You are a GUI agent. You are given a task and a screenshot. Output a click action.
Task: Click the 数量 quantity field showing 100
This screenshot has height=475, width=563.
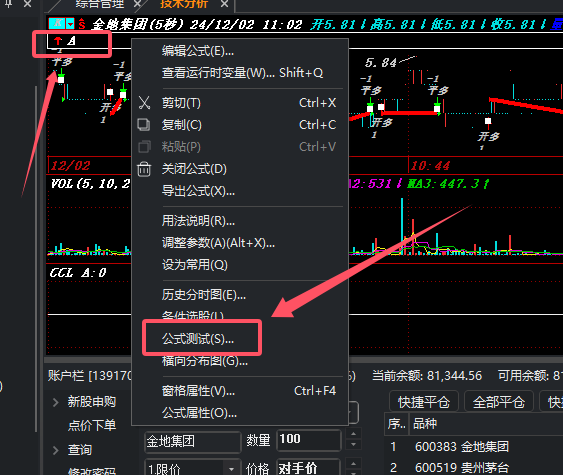308,440
